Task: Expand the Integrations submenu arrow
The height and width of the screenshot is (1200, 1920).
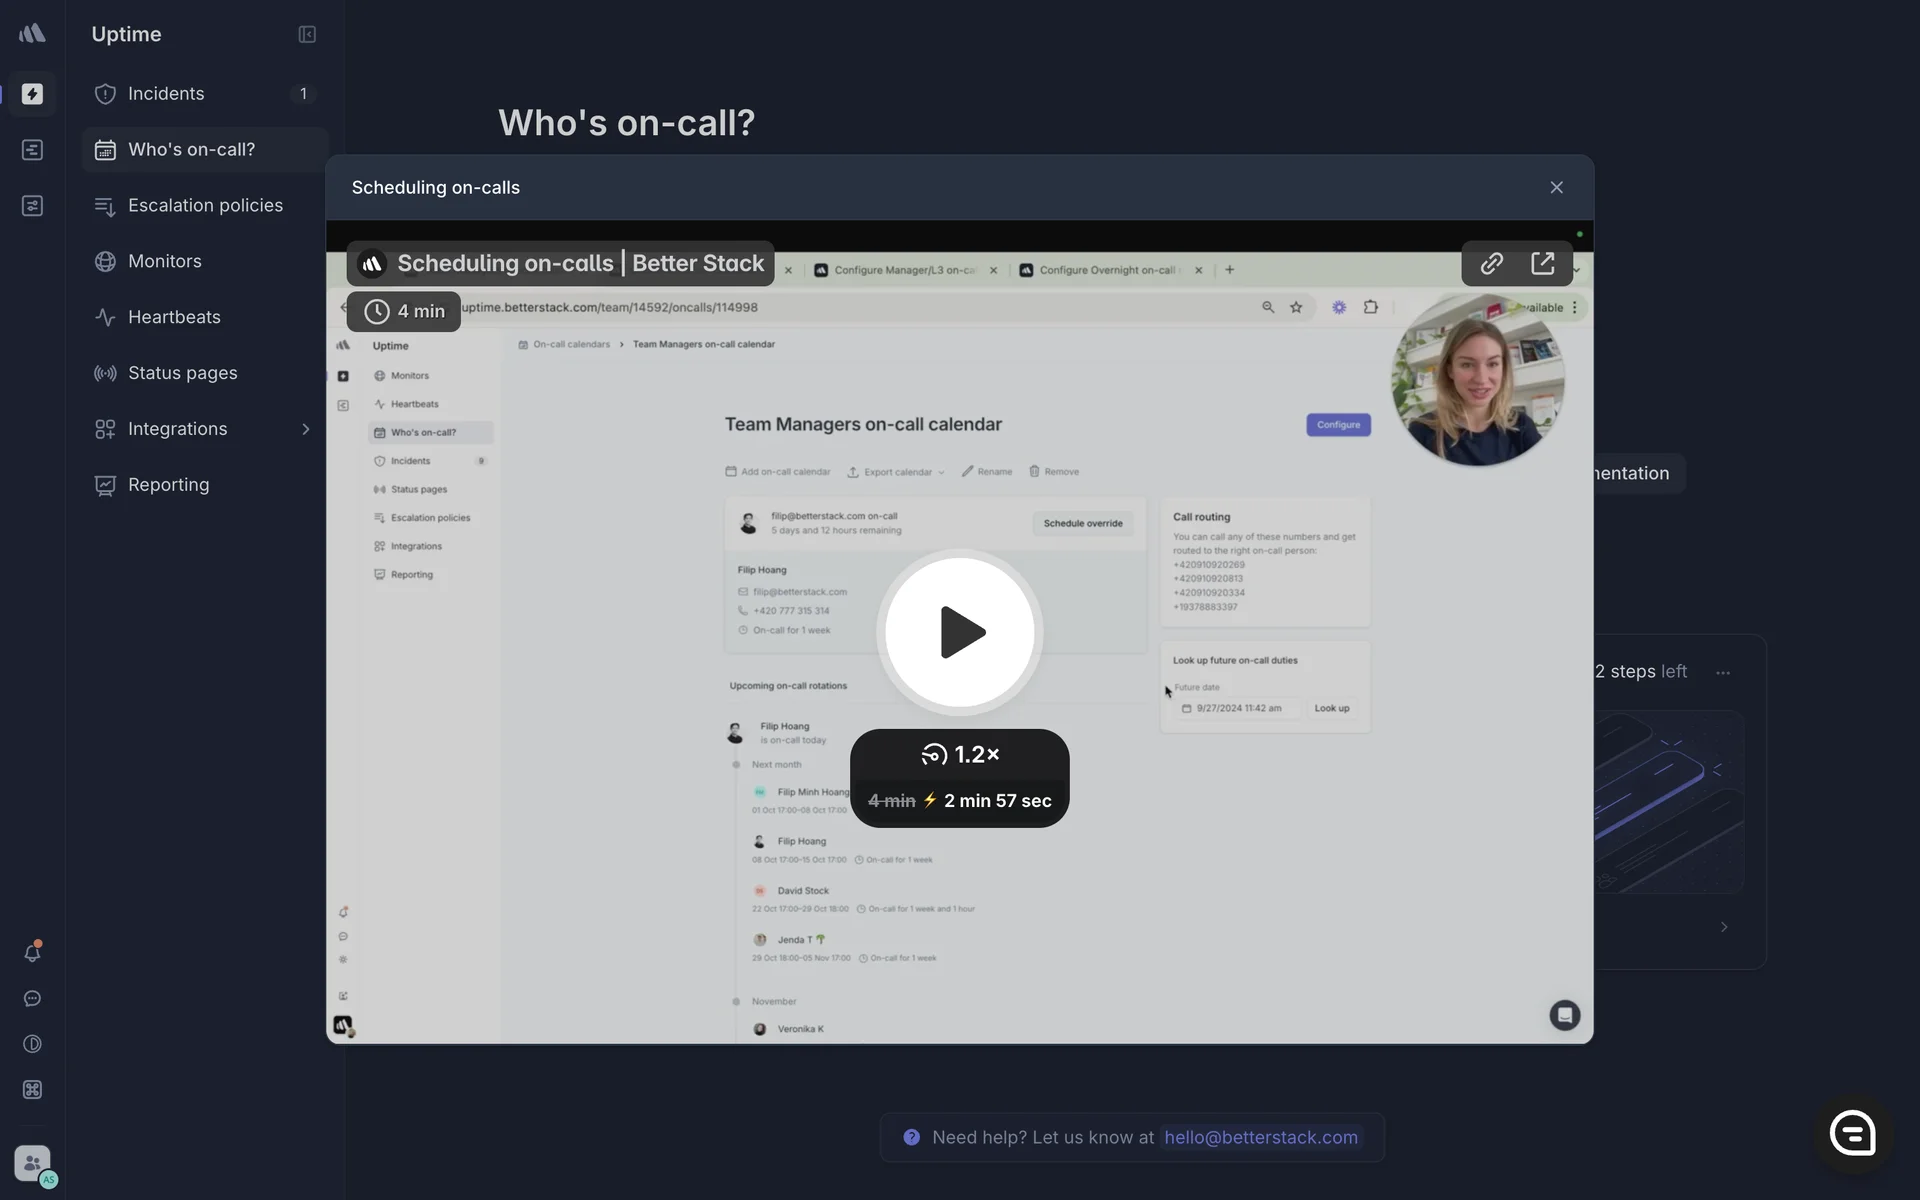Action: point(305,429)
